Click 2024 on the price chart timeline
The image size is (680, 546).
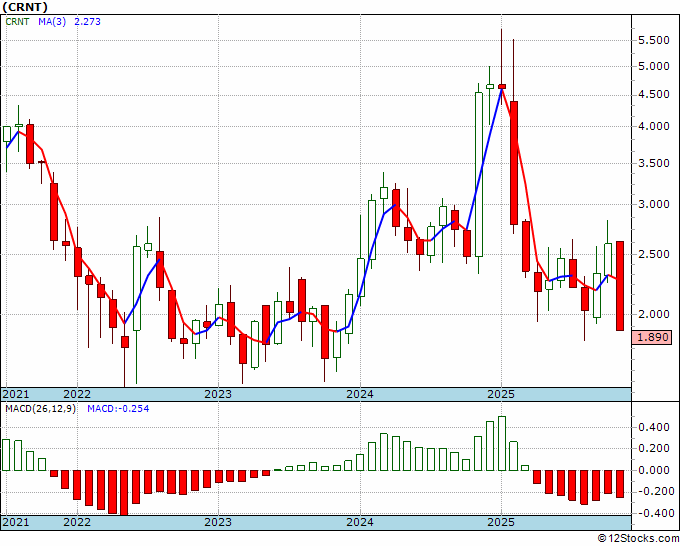pyautogui.click(x=360, y=394)
